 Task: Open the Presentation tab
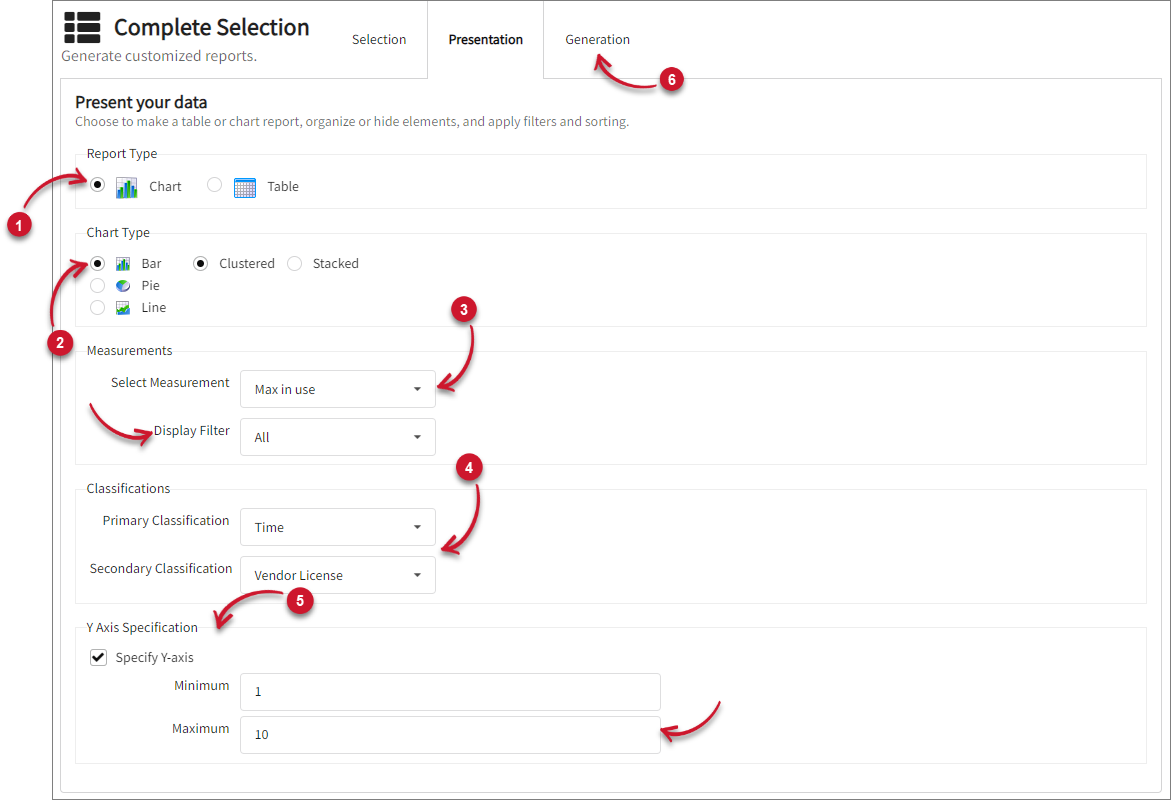tap(485, 40)
